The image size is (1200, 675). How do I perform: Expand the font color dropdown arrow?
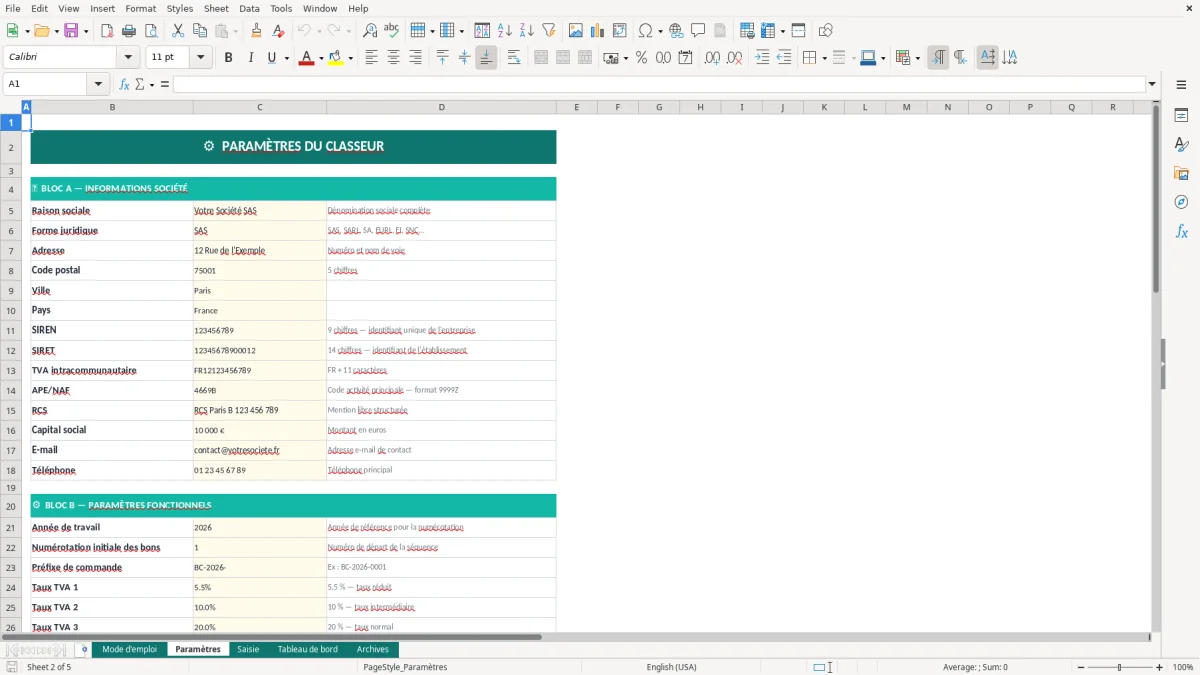pos(320,58)
